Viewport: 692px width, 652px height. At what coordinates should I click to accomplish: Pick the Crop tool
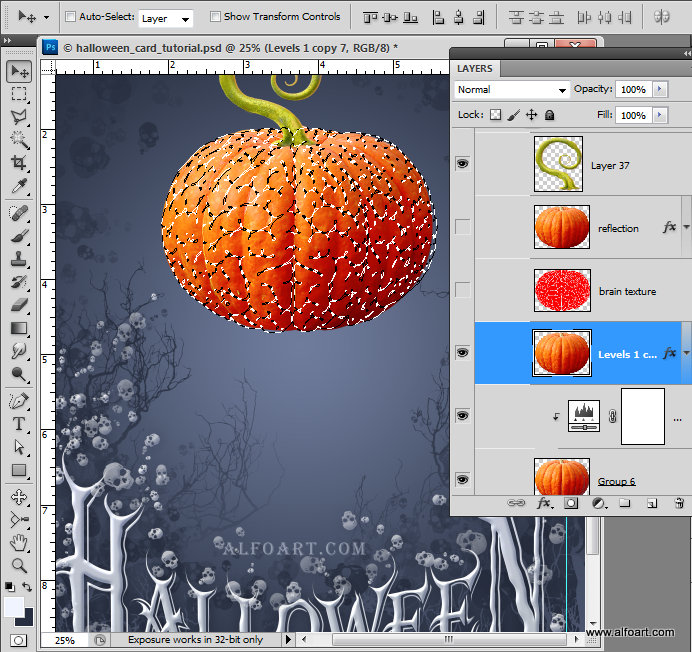19,163
